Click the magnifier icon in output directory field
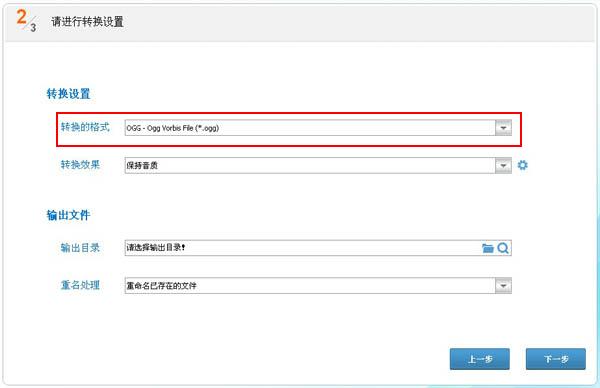Viewport: 600px width, 388px height. 503,248
